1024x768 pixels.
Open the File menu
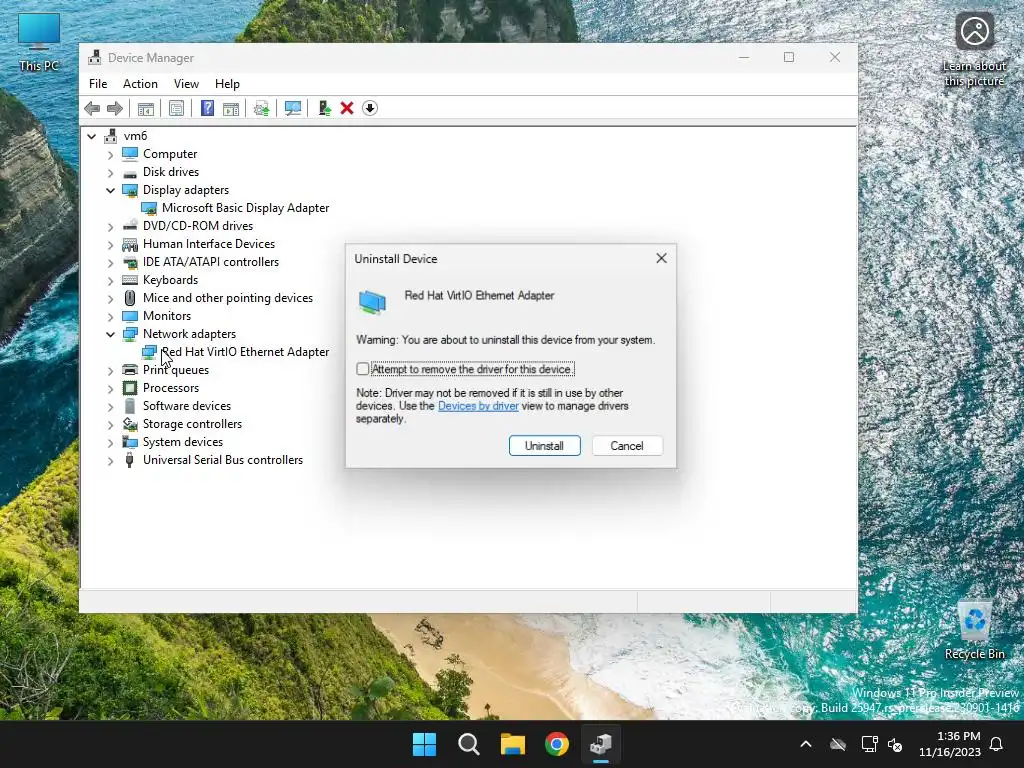[x=98, y=84]
